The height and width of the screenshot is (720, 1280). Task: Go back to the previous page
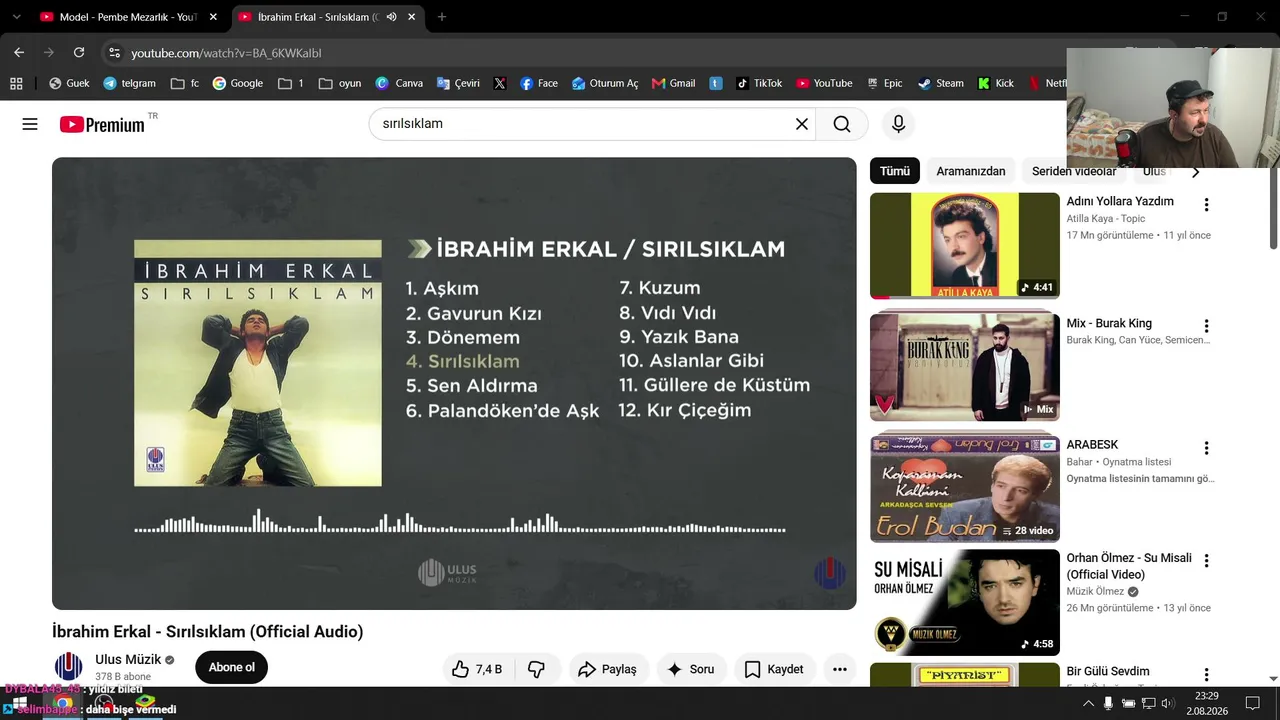[19, 52]
